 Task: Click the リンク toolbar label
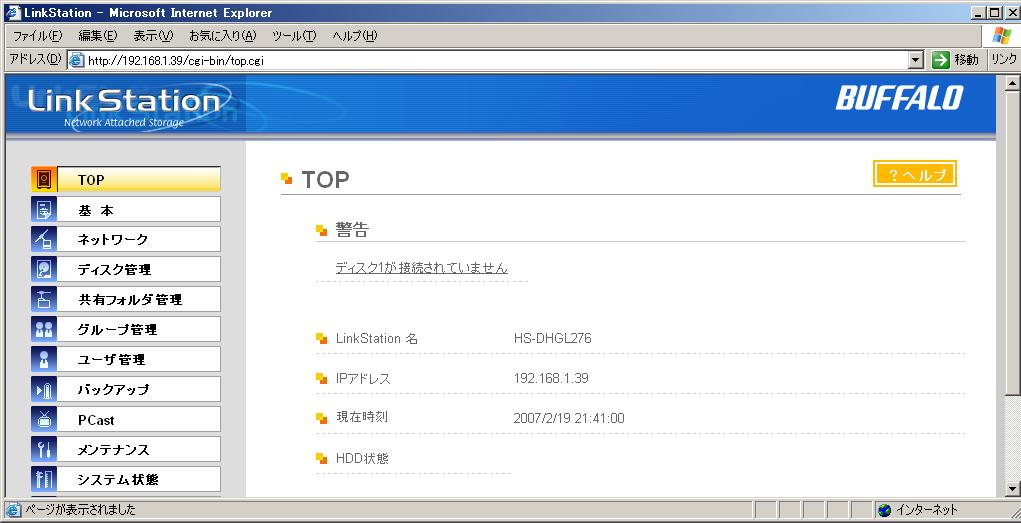1003,60
